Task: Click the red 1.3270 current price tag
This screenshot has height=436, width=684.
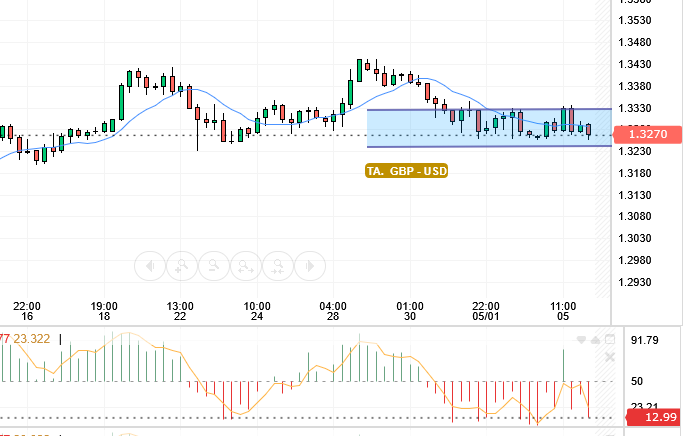Action: [x=648, y=134]
